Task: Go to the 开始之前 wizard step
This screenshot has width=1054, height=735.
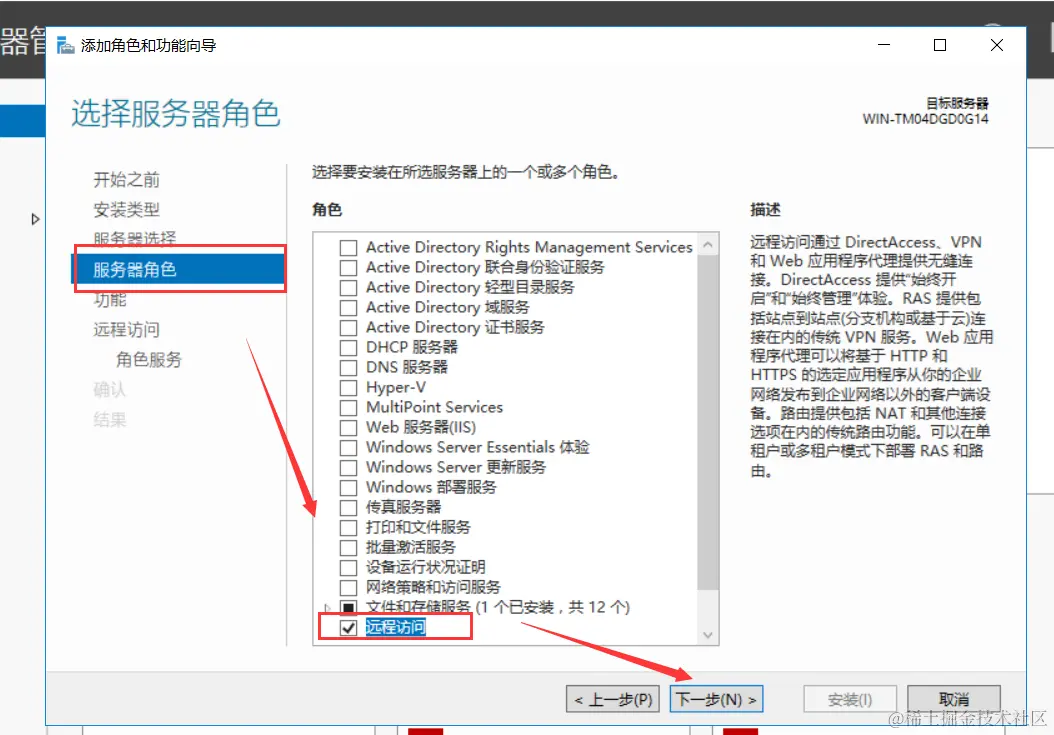Action: pyautogui.click(x=126, y=180)
